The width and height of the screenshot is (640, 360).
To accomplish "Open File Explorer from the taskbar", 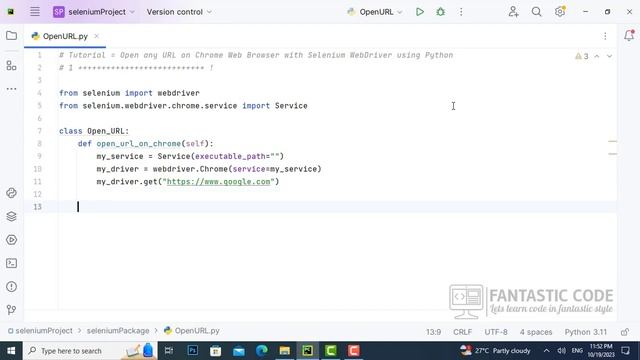I will 285,351.
